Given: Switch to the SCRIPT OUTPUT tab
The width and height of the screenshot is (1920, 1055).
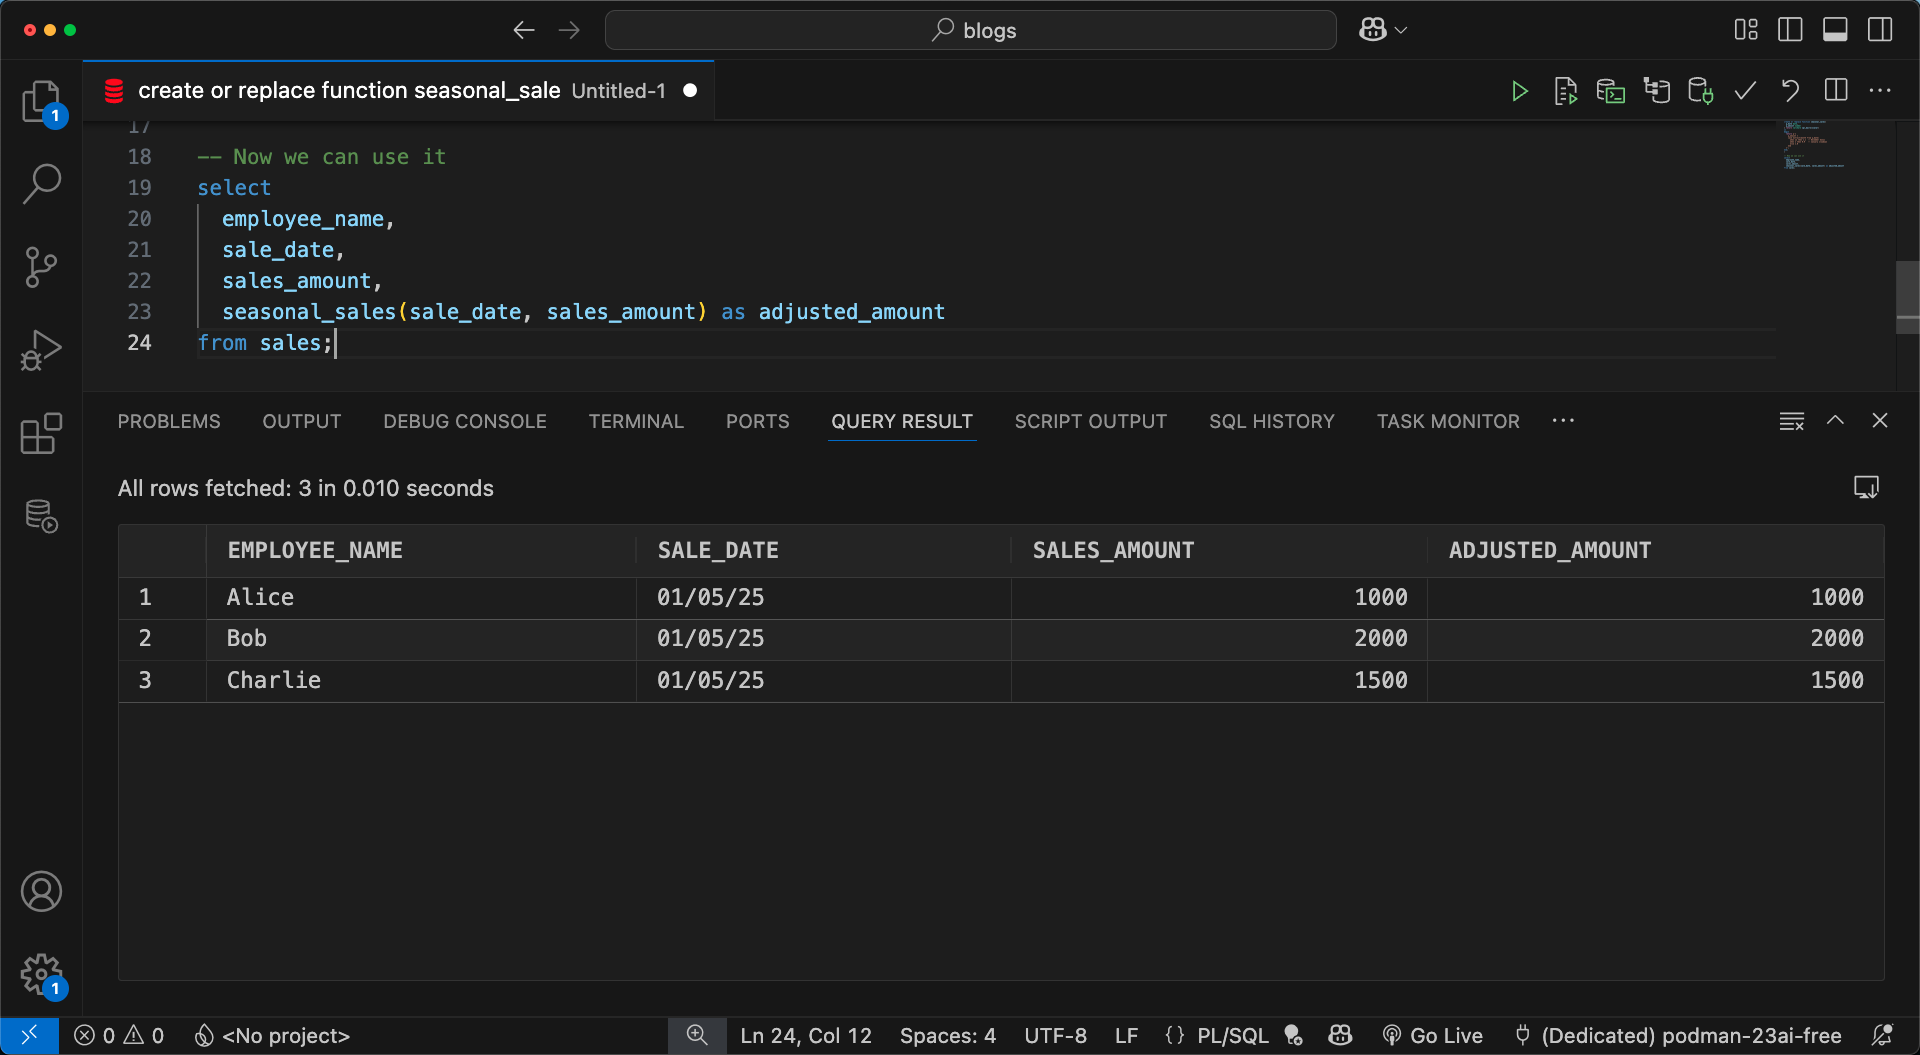Looking at the screenshot, I should coord(1091,421).
